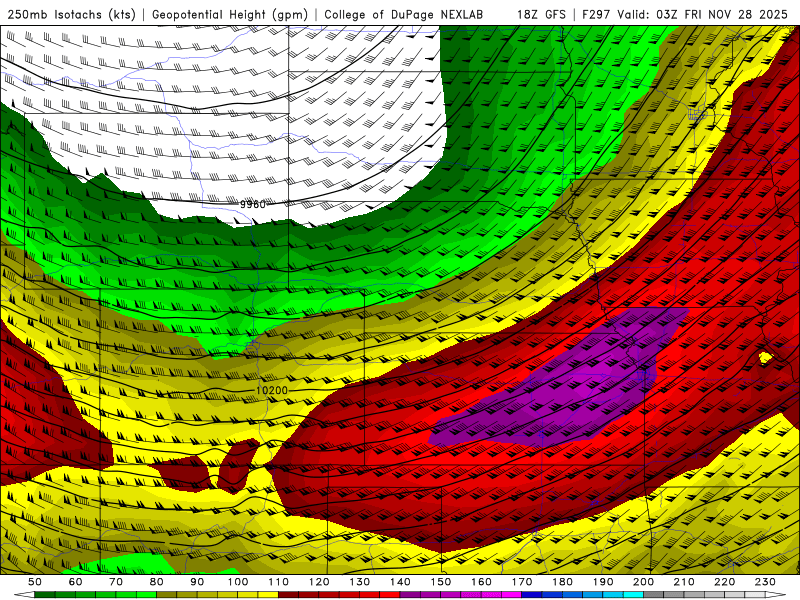Viewport: 800px width, 600px height.
Task: Click the 160 value on the color scale
Action: pos(481,582)
